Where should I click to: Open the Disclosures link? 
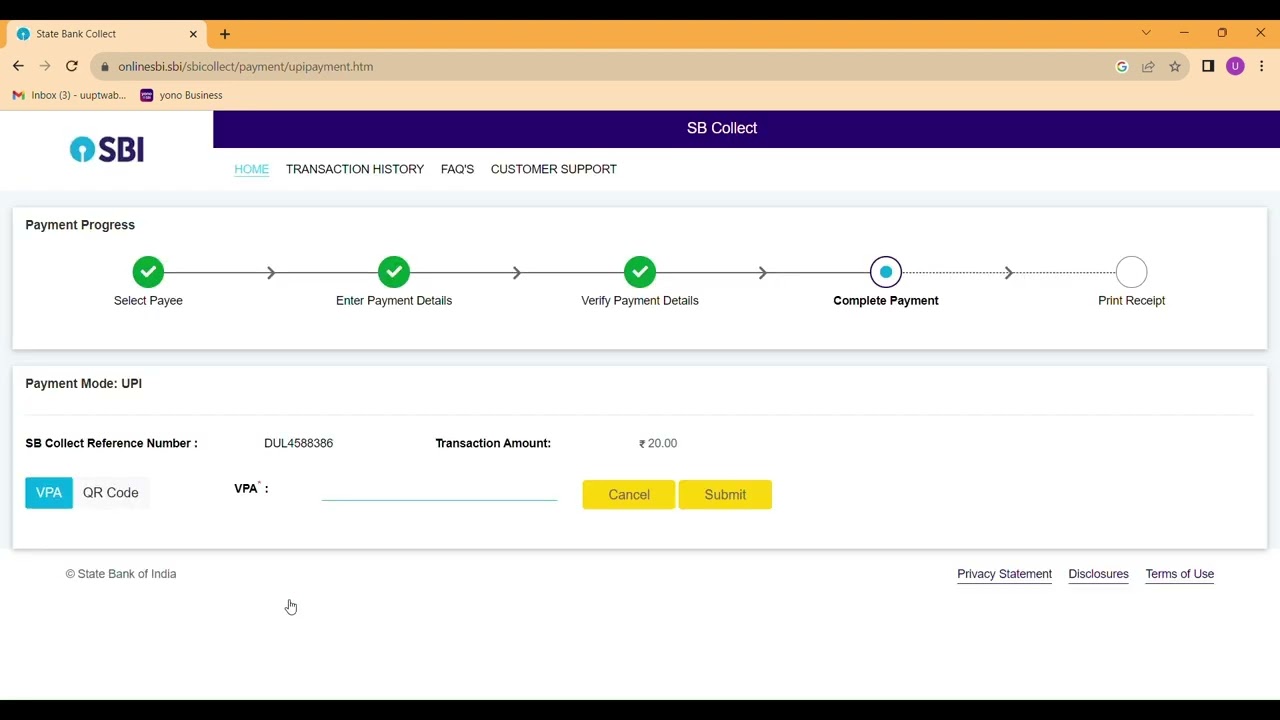[x=1098, y=574]
